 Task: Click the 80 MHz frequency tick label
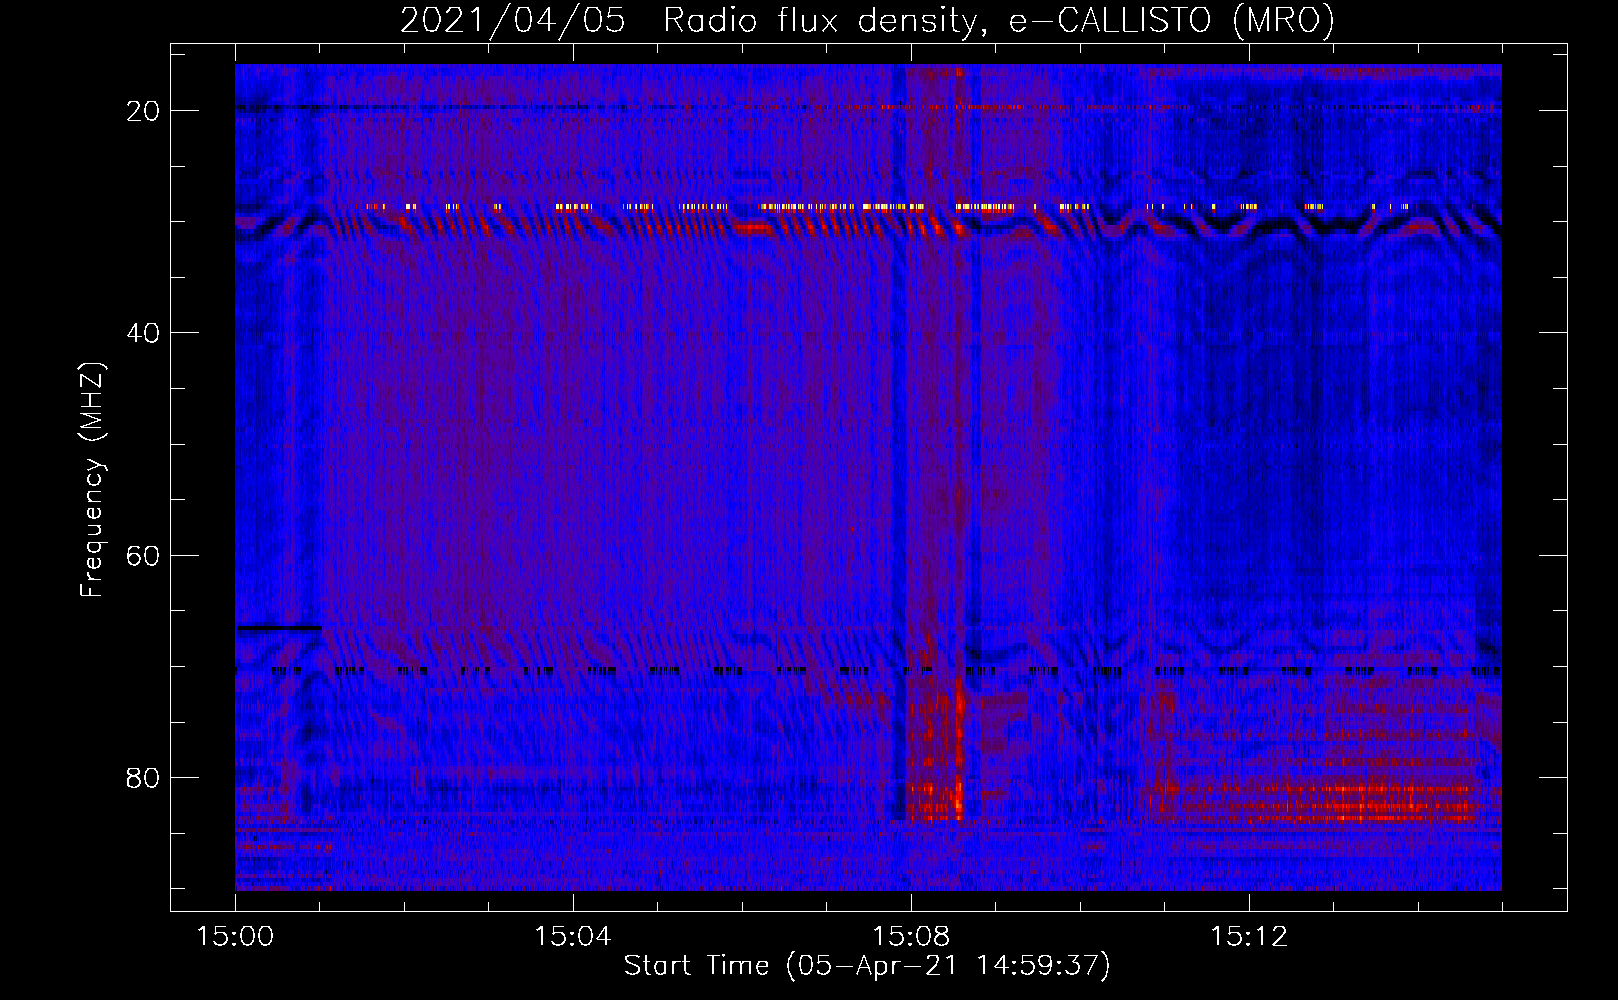click(143, 777)
